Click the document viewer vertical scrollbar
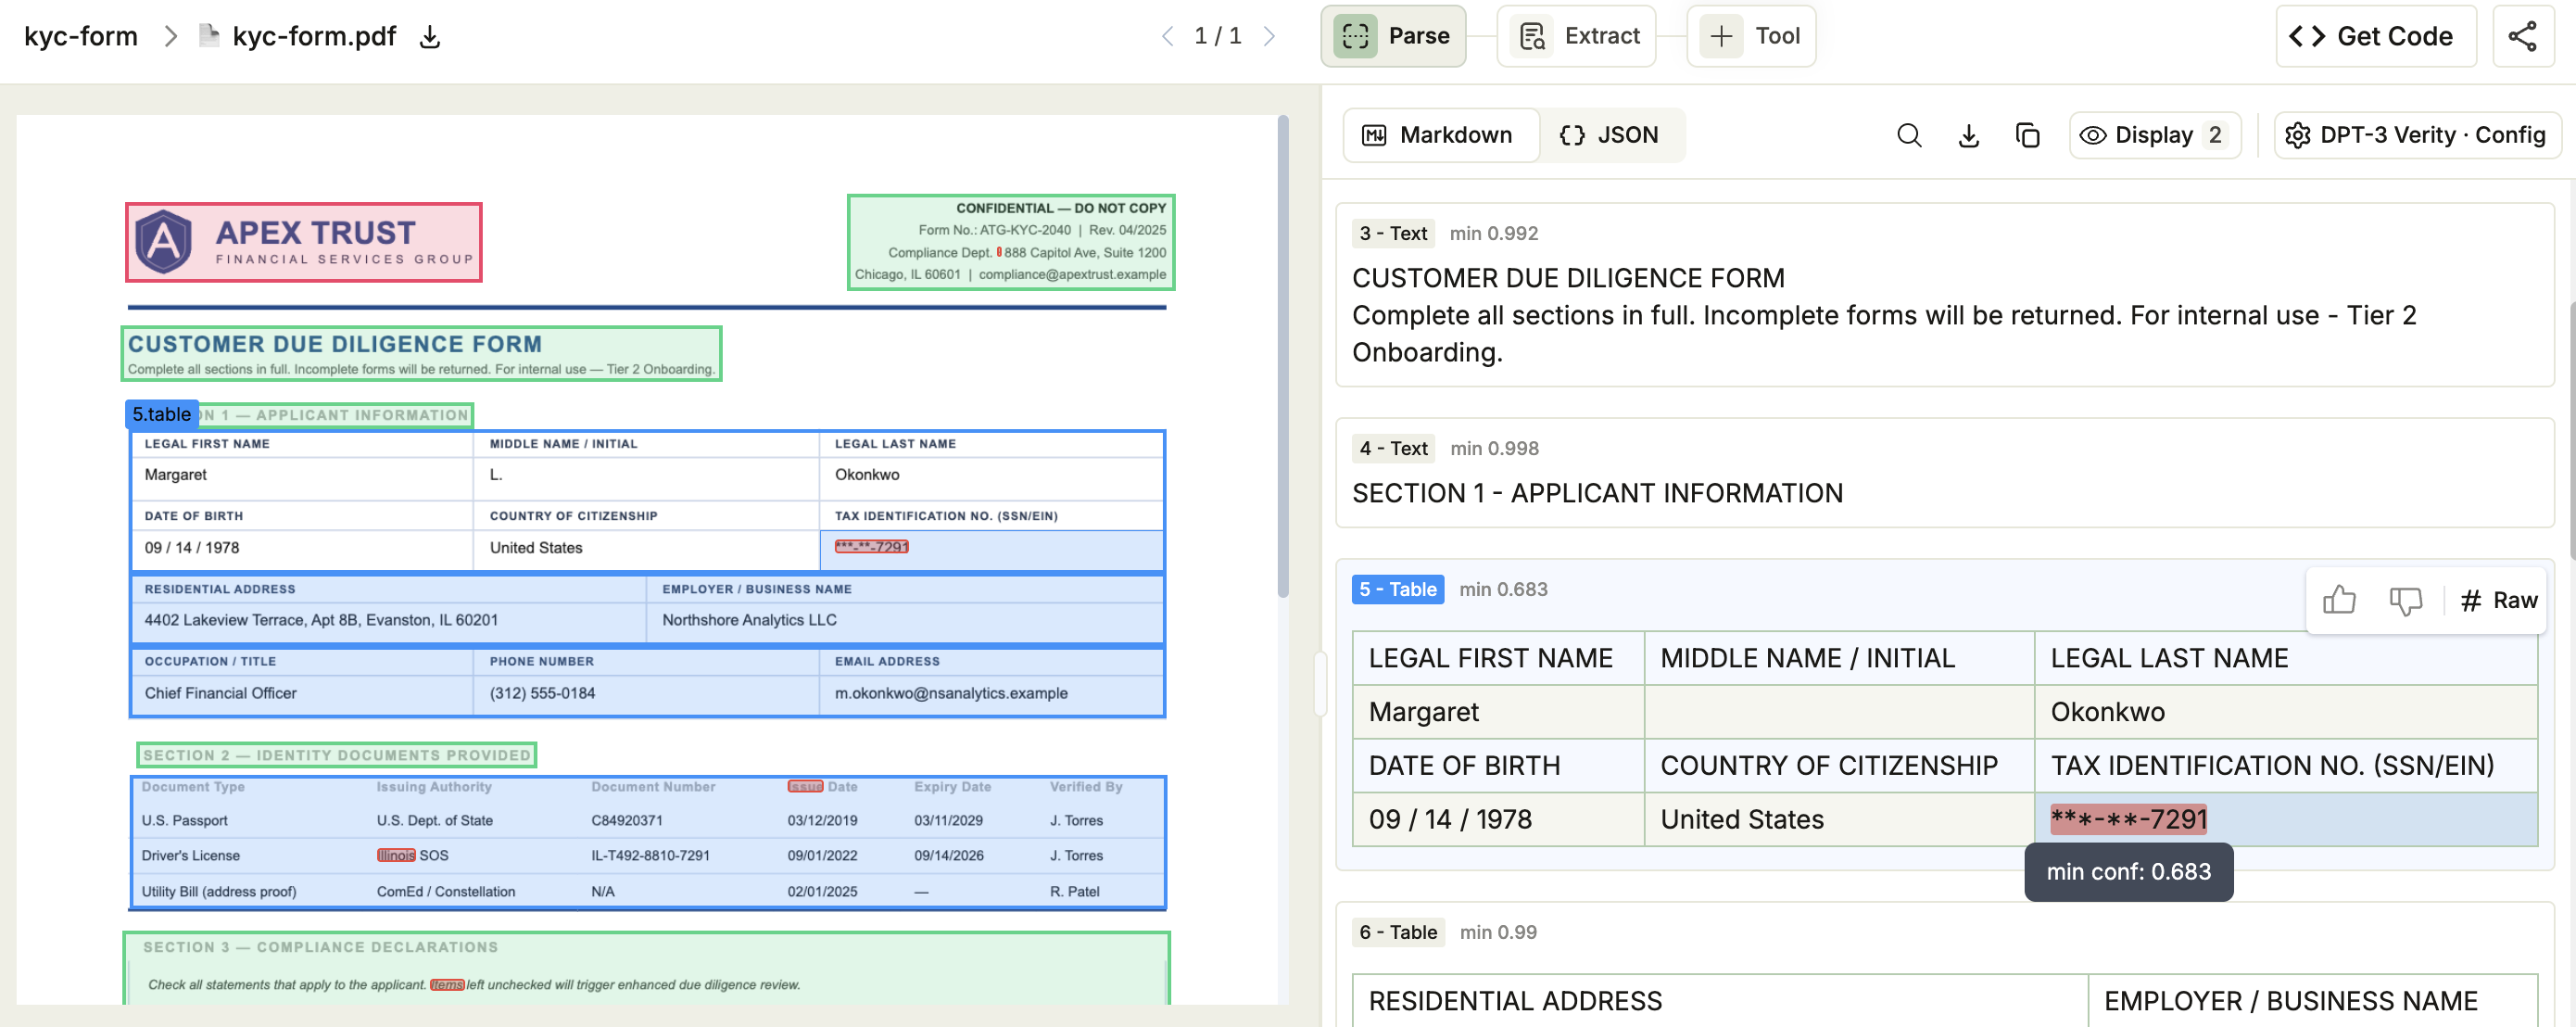2576x1027 pixels. click(1283, 357)
